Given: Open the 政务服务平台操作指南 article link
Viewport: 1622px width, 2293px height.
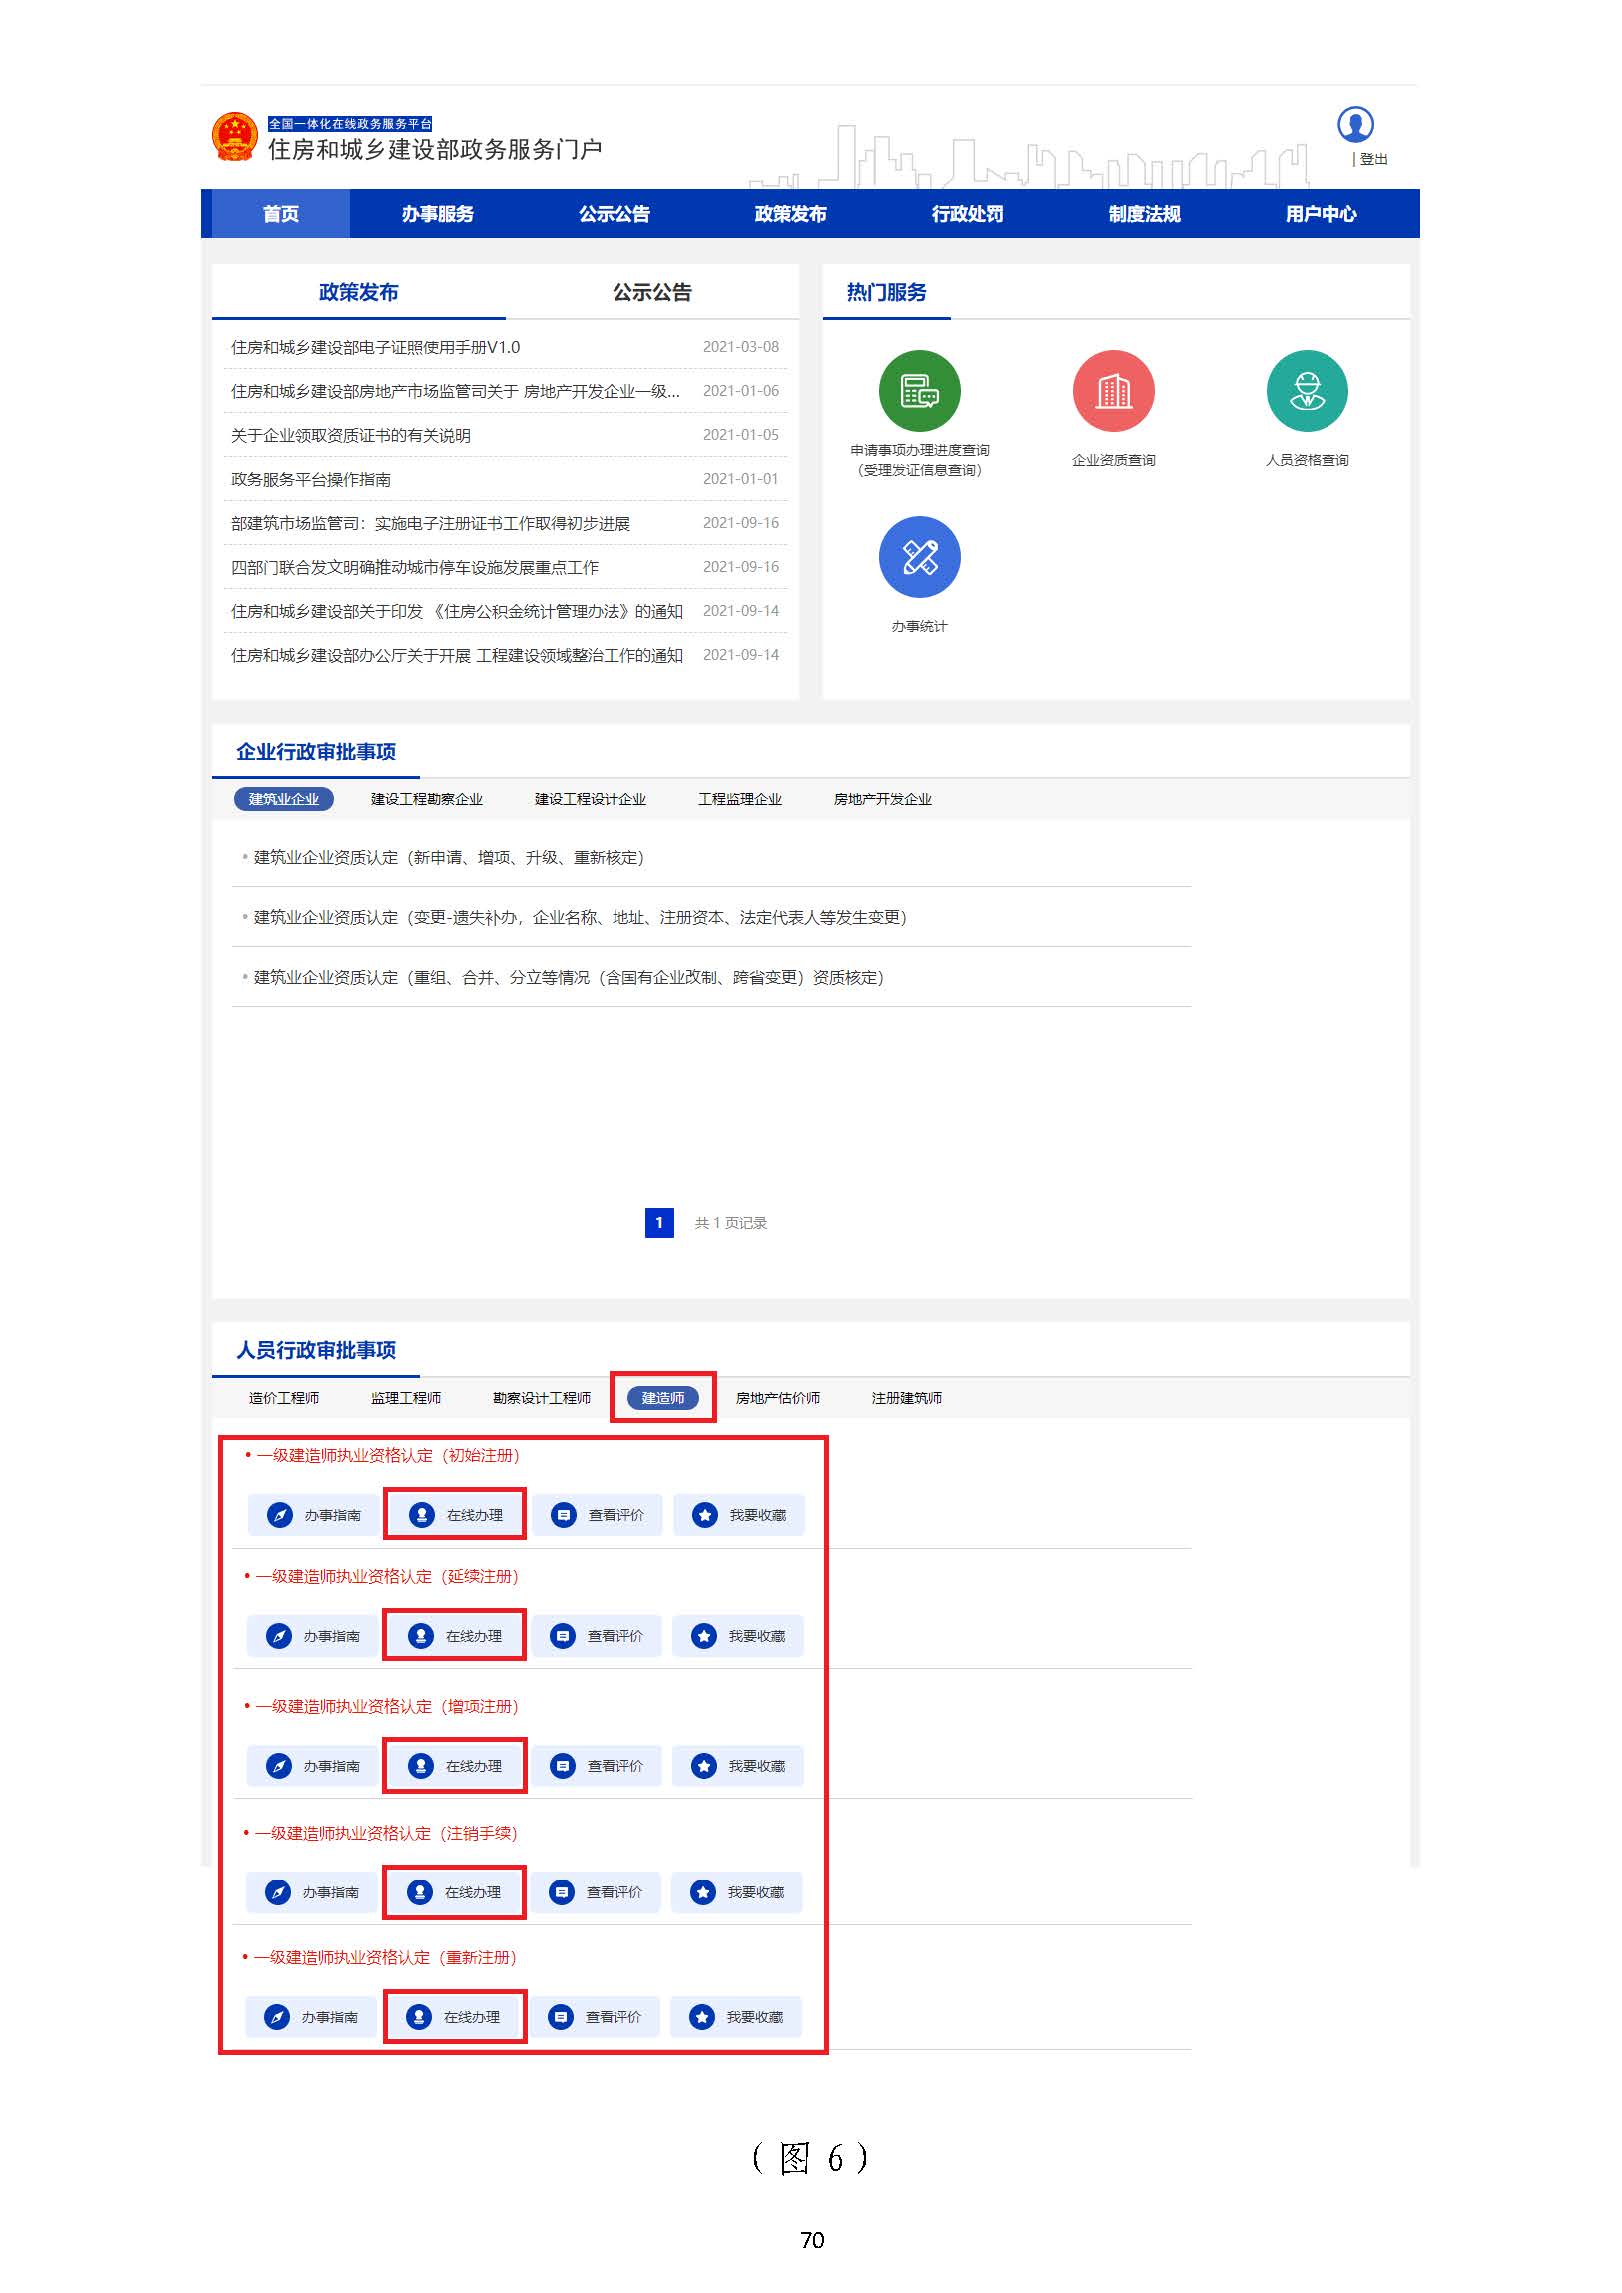Looking at the screenshot, I should click(311, 479).
